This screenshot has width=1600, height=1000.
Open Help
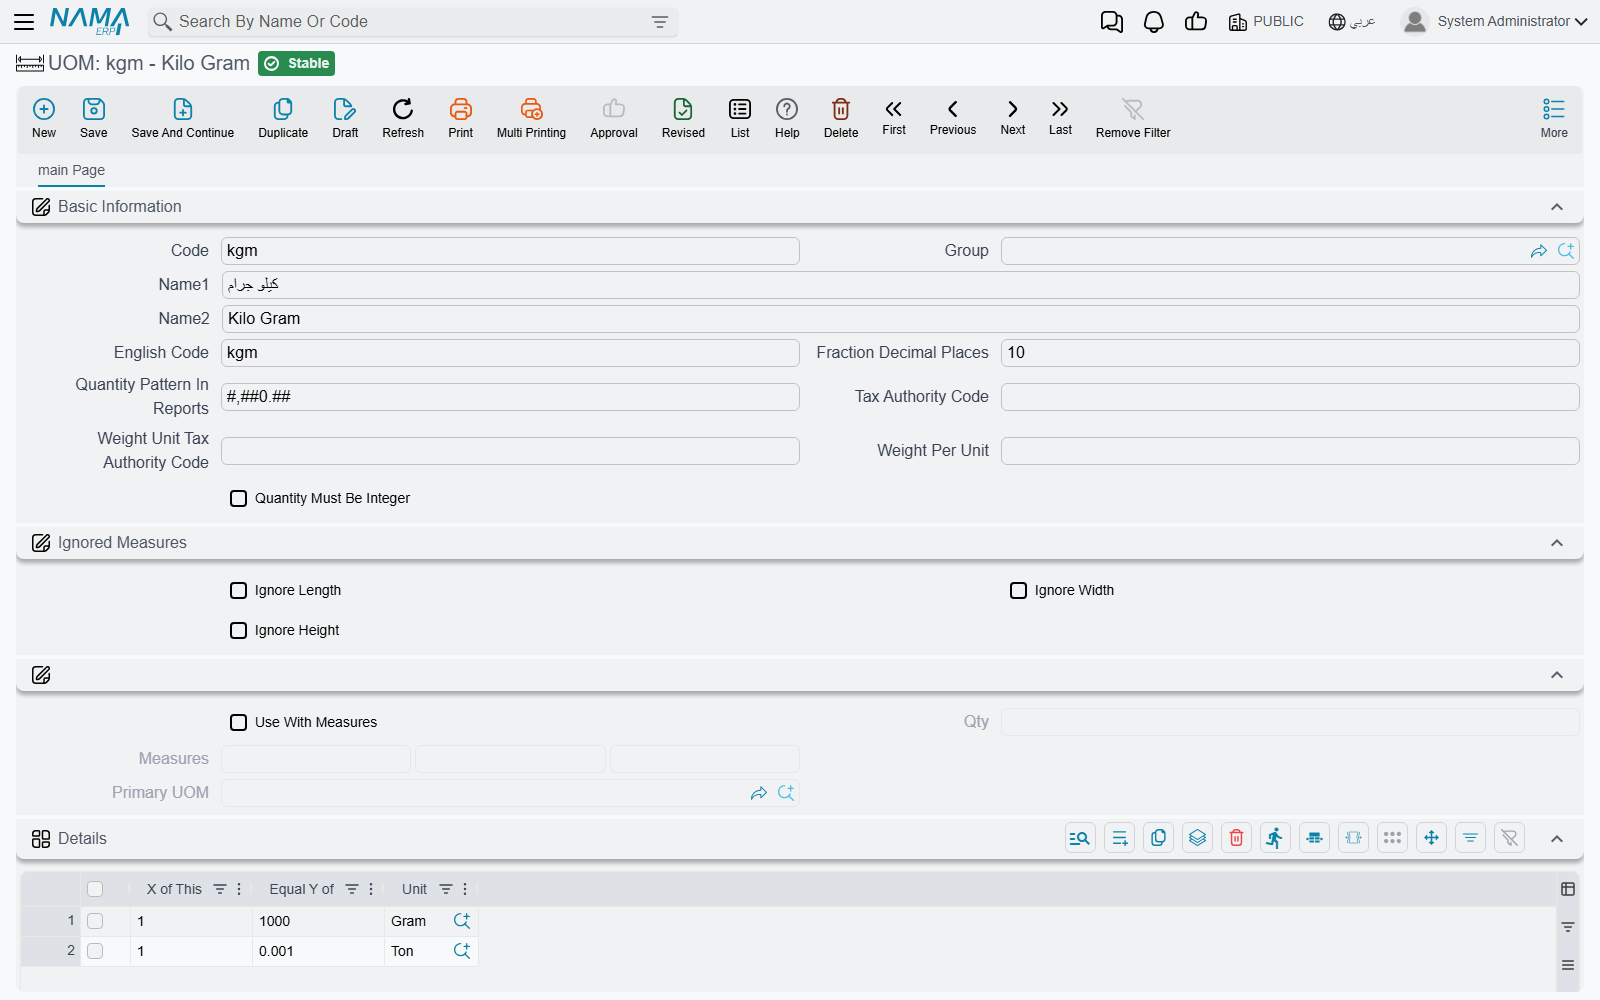click(787, 117)
